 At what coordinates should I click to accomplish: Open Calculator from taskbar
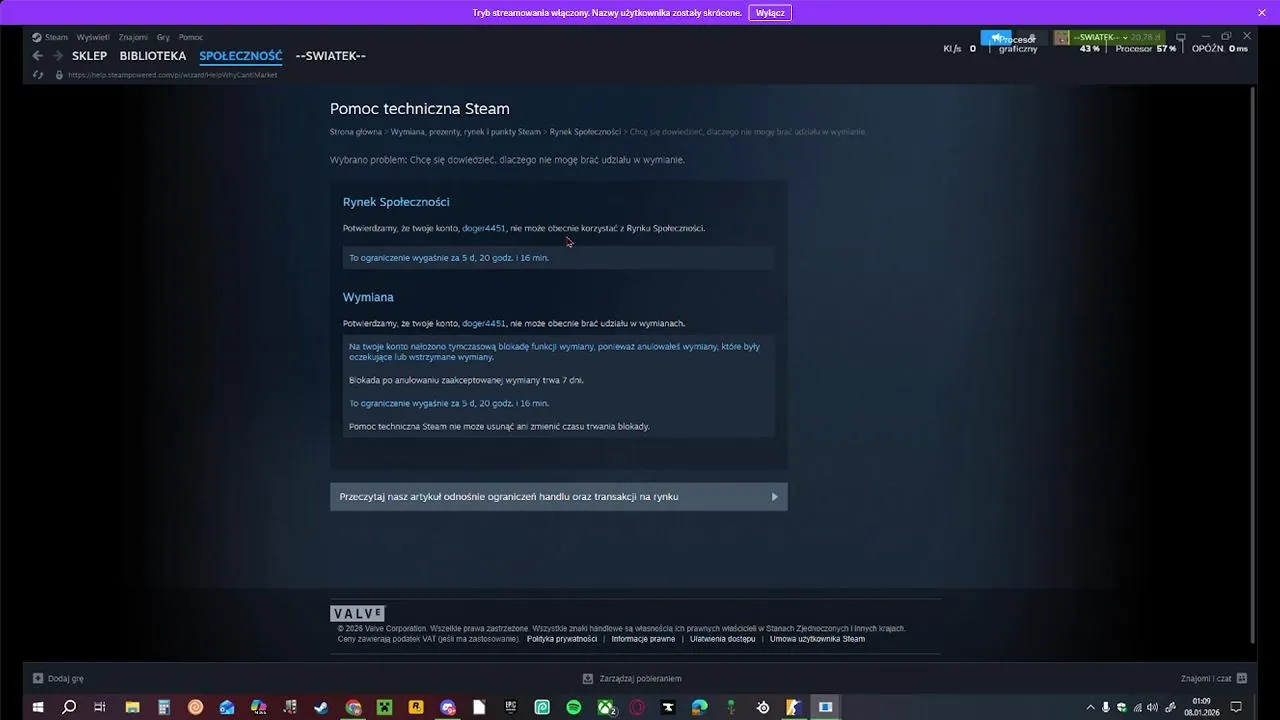(164, 707)
